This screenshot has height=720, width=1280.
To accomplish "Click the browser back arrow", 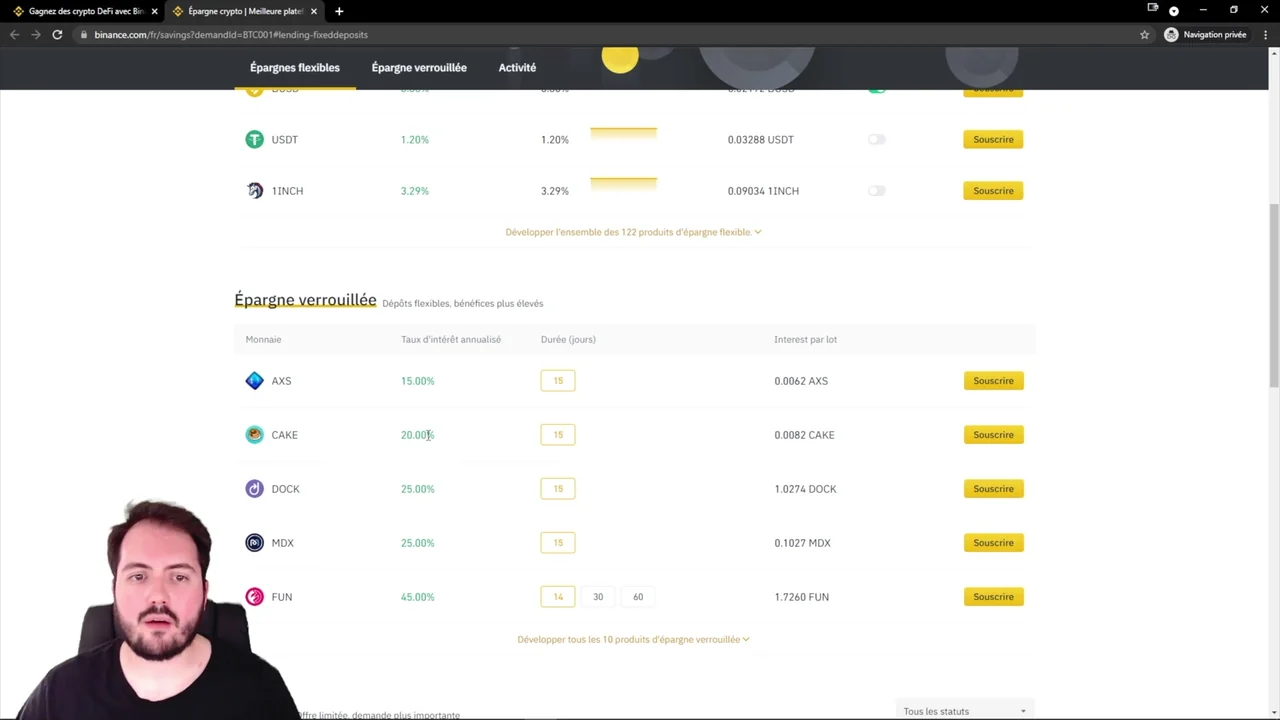I will [14, 34].
